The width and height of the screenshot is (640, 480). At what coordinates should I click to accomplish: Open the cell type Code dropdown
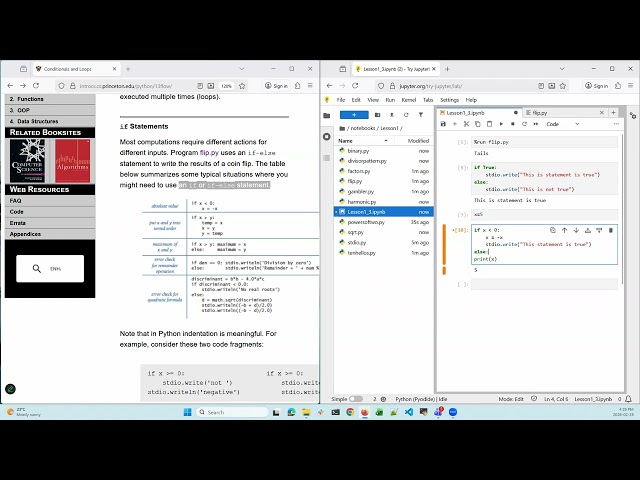(x=562, y=124)
